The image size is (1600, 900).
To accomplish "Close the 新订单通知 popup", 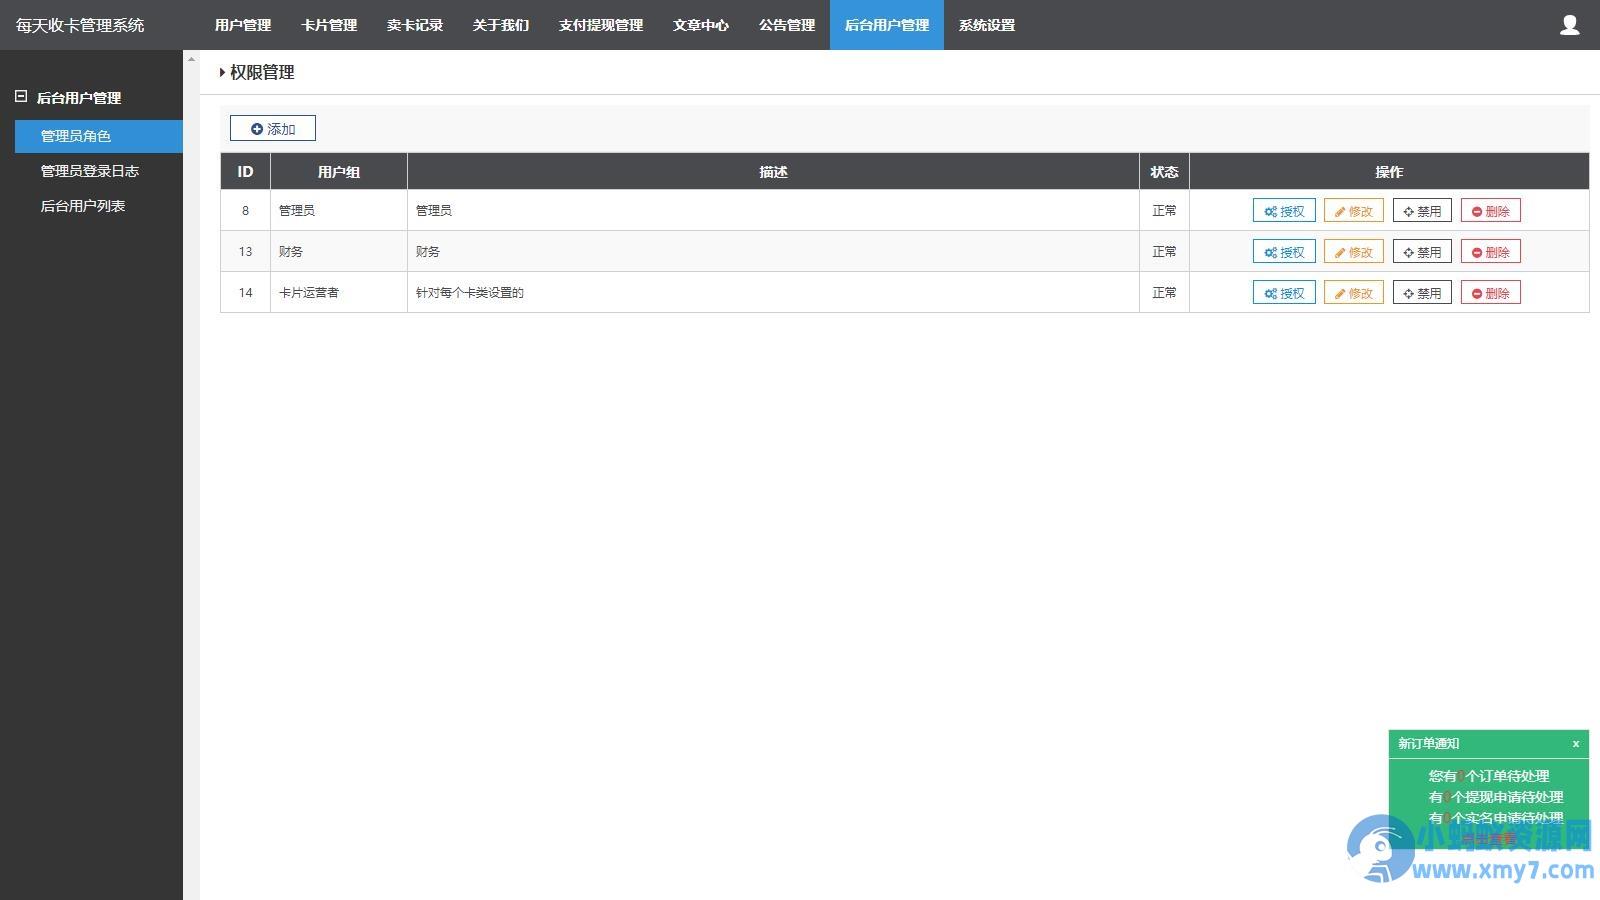I will [x=1576, y=744].
